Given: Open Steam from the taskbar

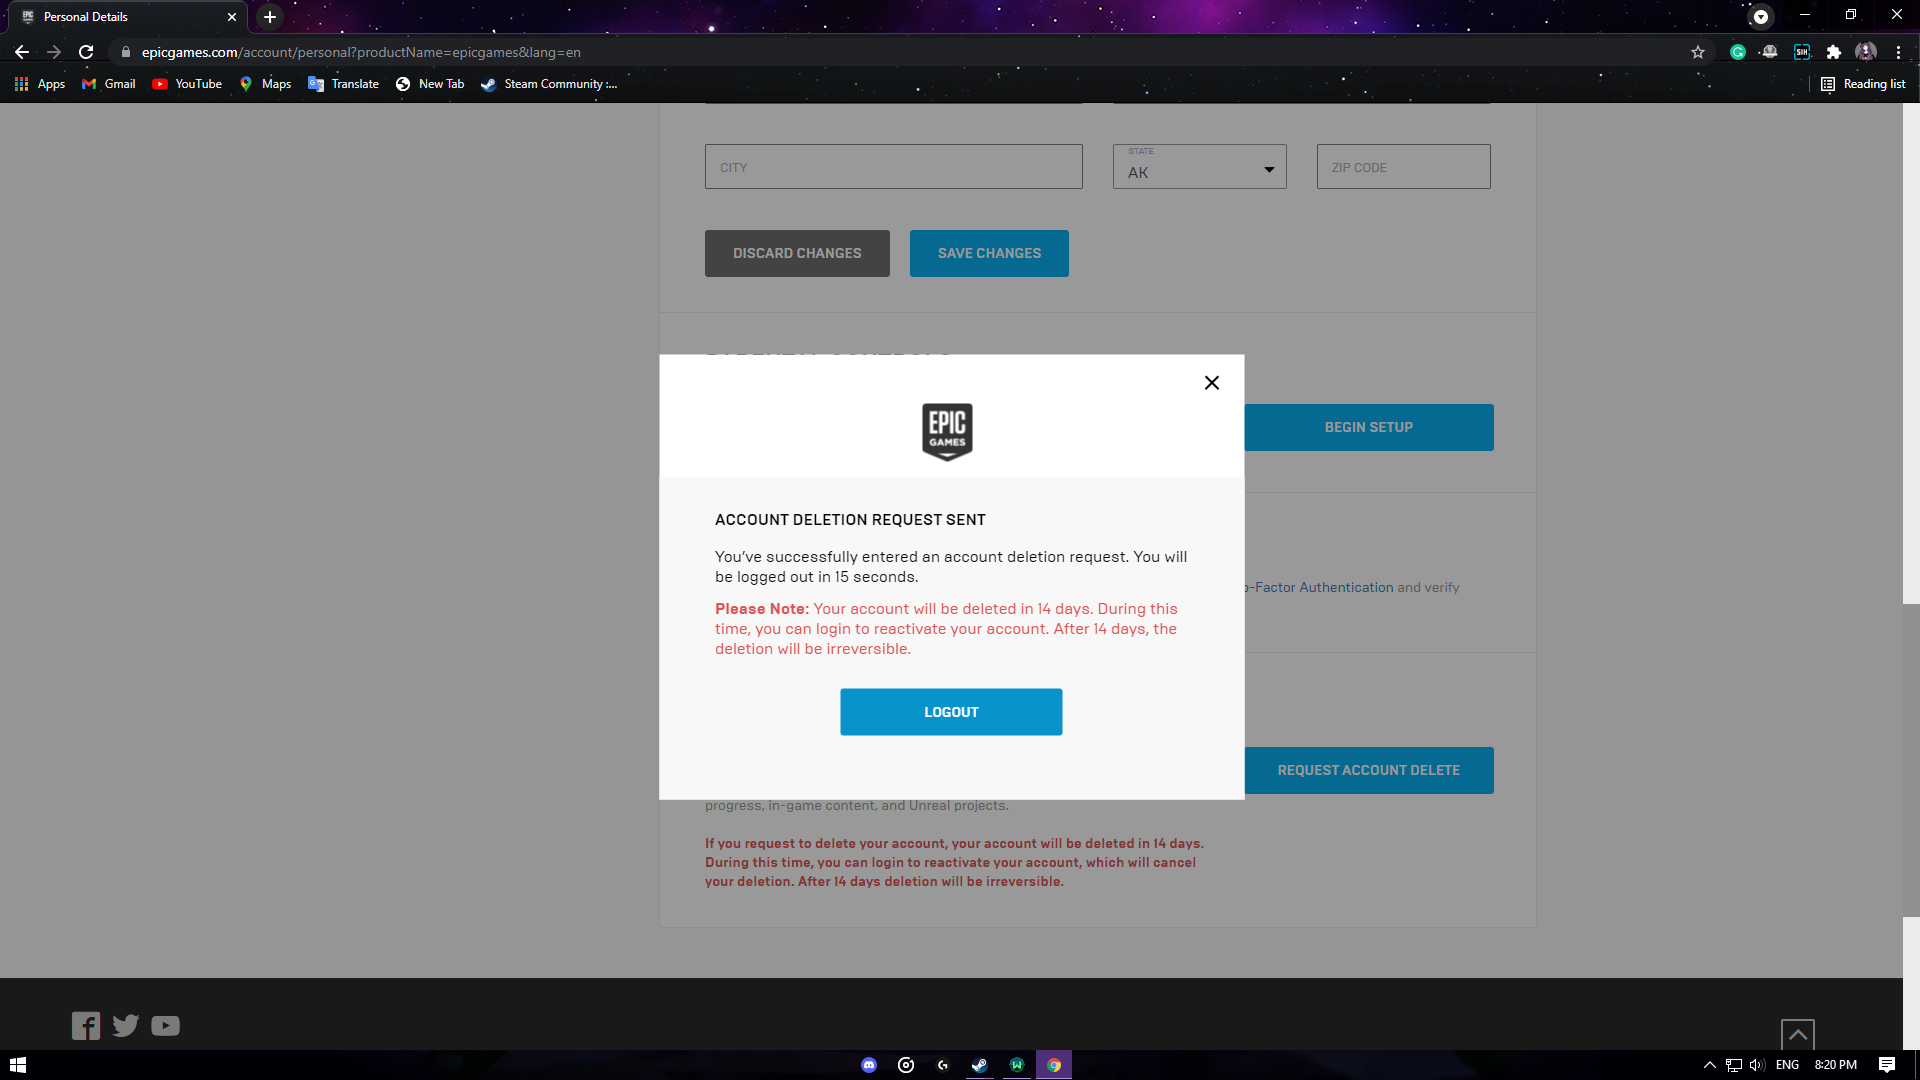Looking at the screenshot, I should point(980,1065).
